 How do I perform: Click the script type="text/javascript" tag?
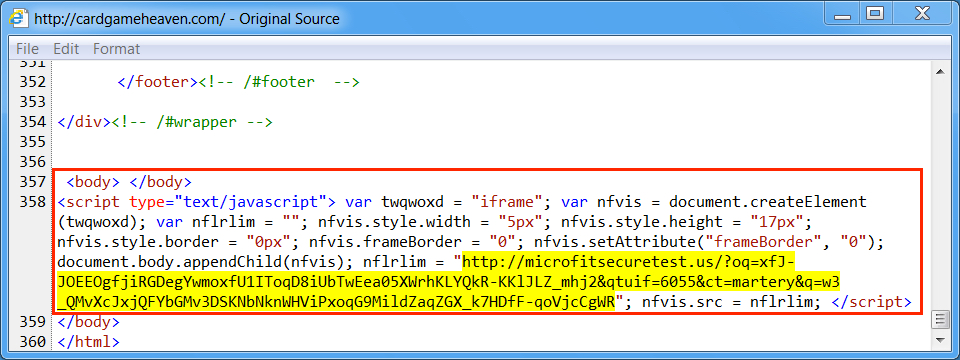coord(197,201)
